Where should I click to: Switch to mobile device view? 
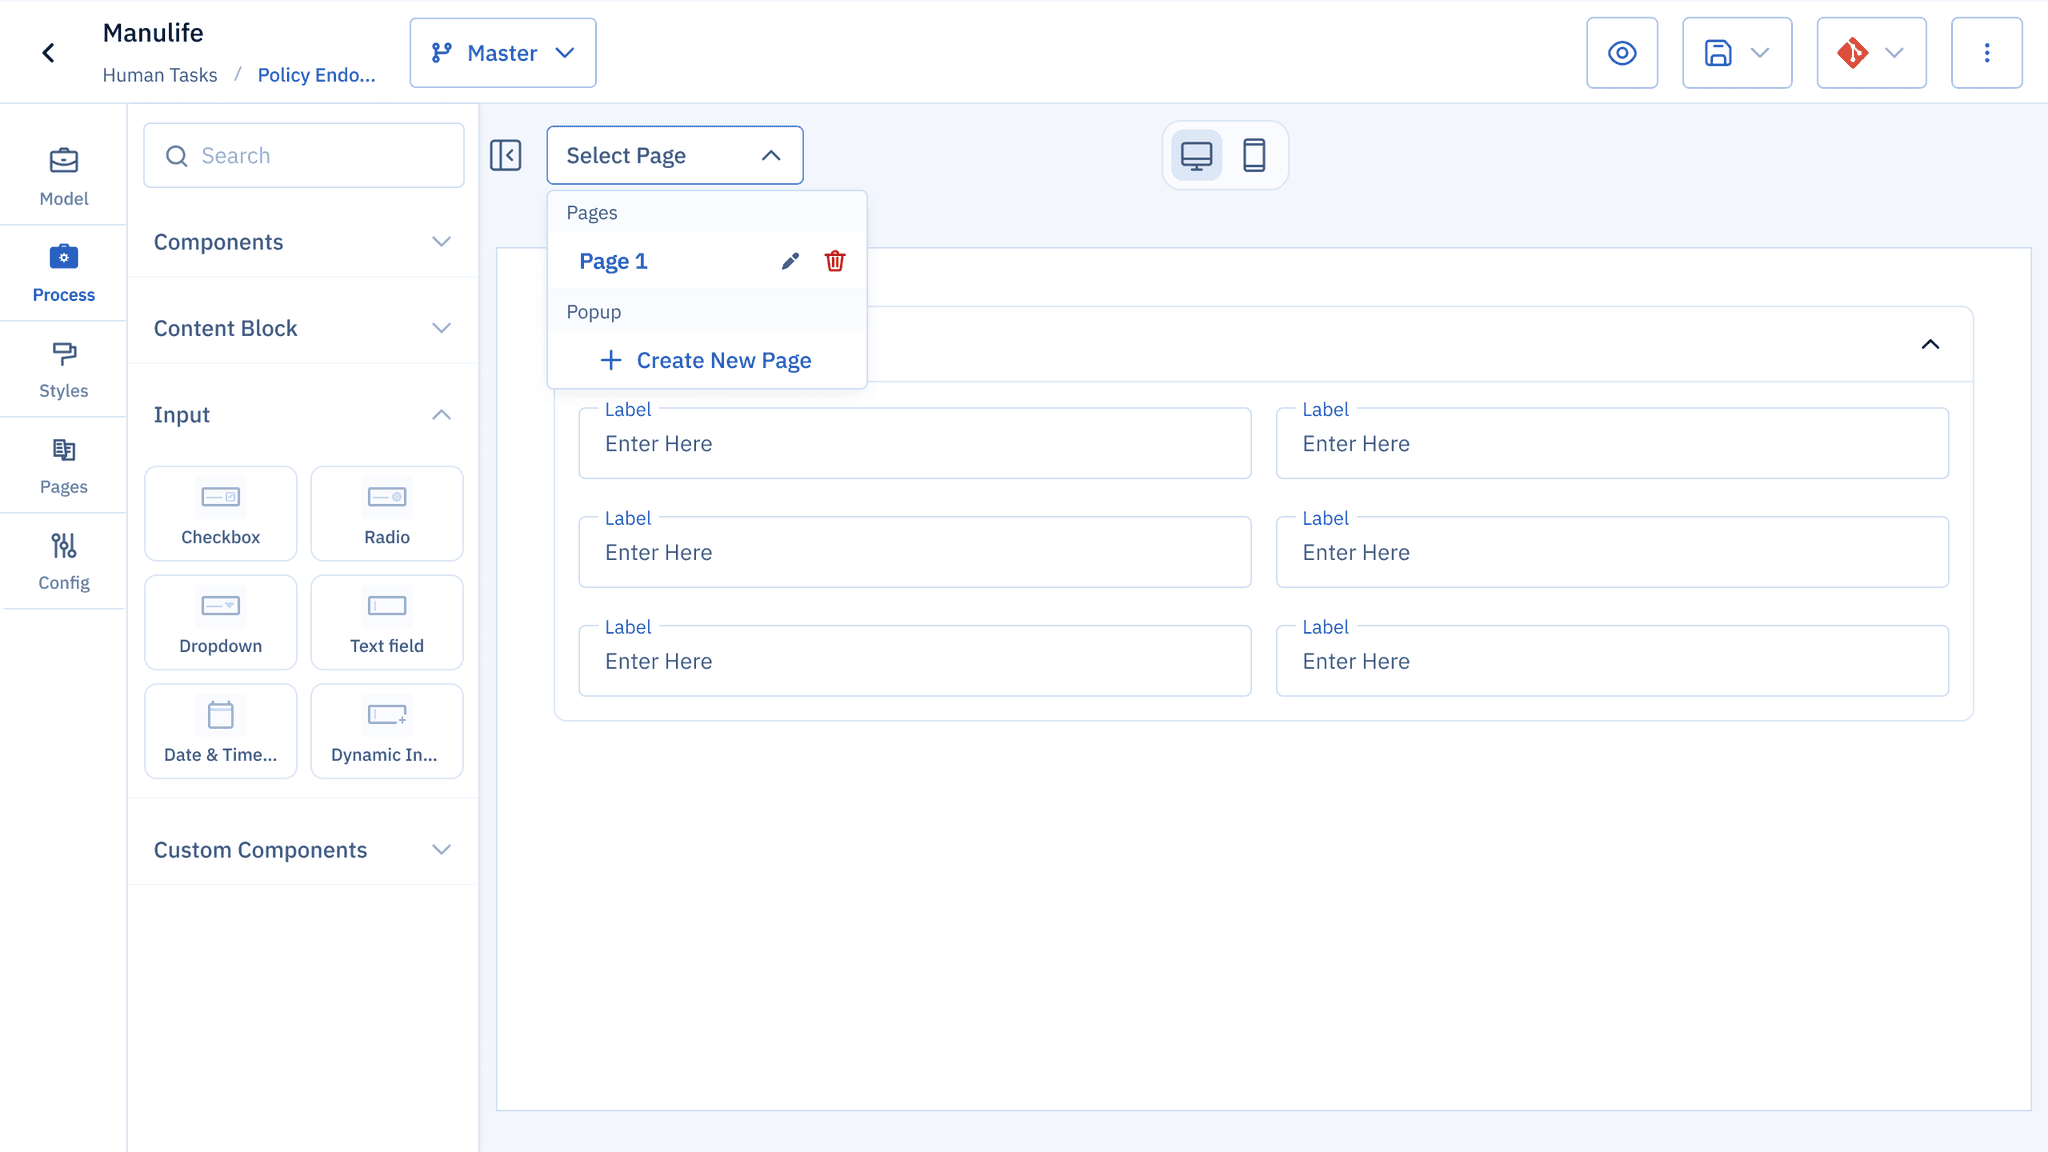[1254, 155]
